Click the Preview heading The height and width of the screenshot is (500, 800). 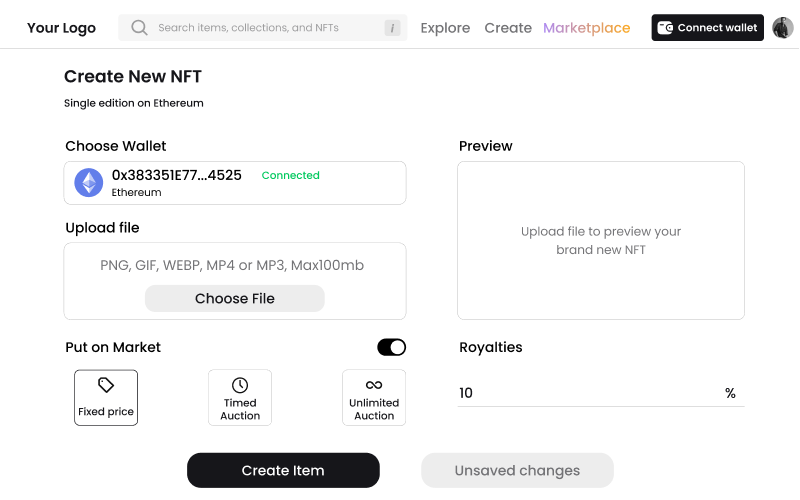486,146
